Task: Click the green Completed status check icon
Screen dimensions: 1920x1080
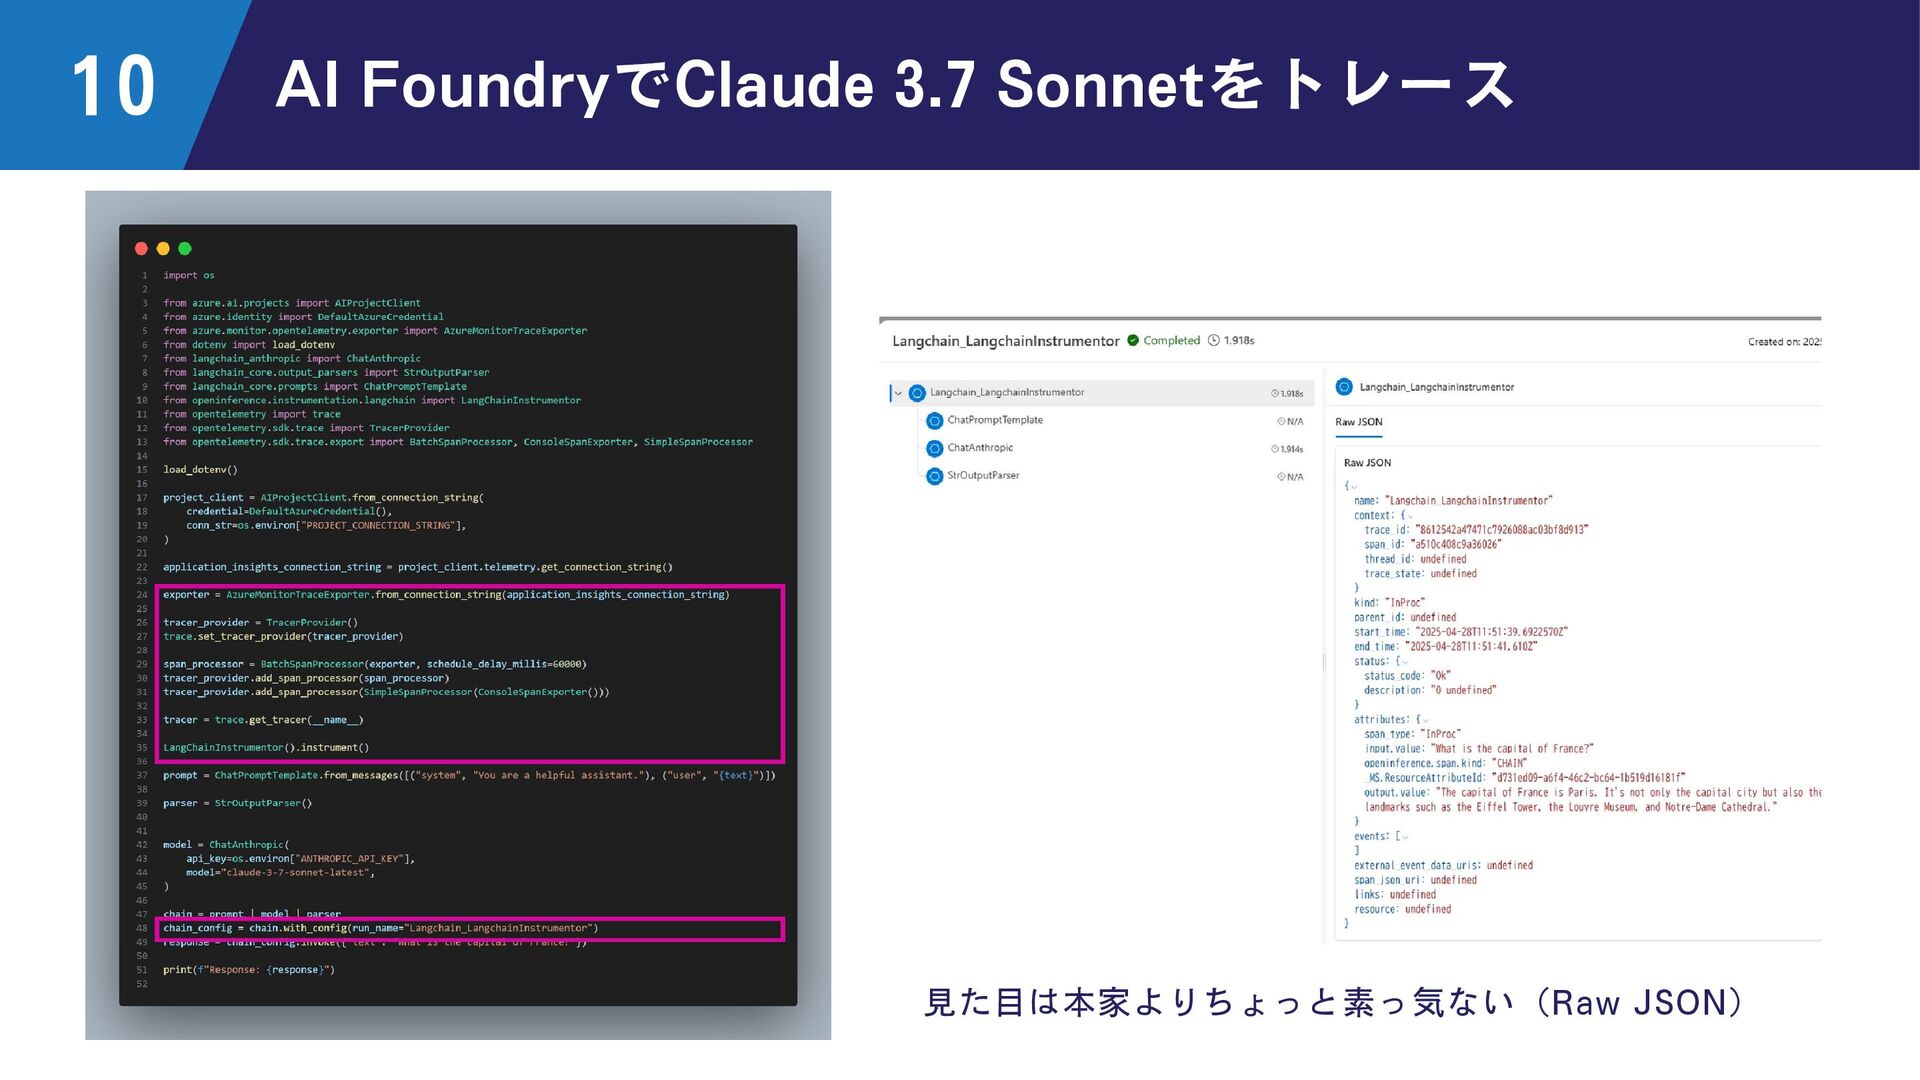Action: 1133,340
